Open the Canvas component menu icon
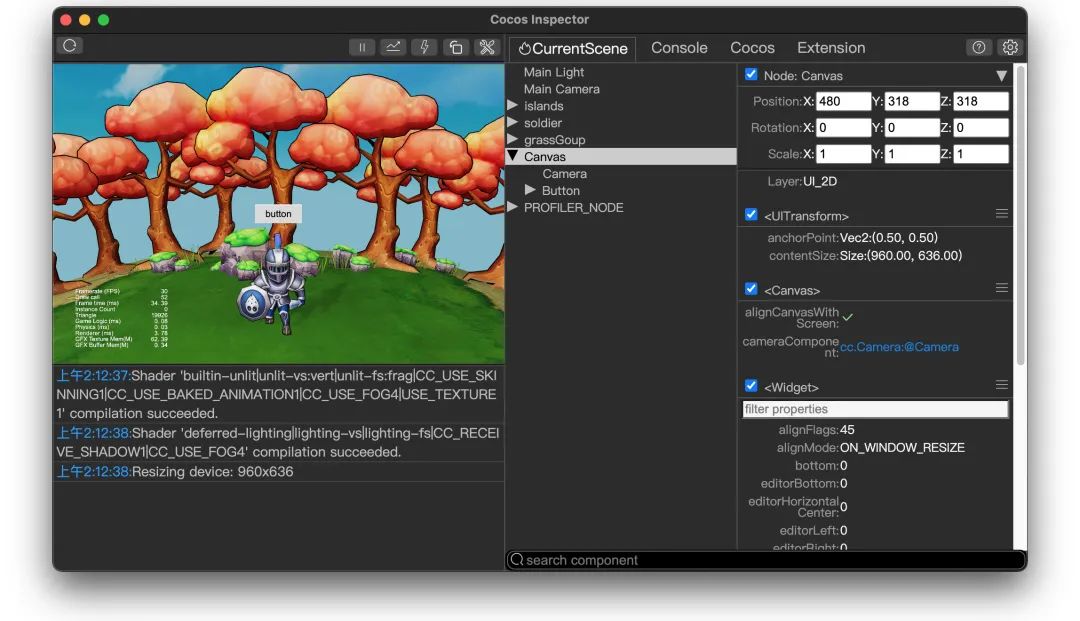1080x621 pixels. (x=1001, y=288)
